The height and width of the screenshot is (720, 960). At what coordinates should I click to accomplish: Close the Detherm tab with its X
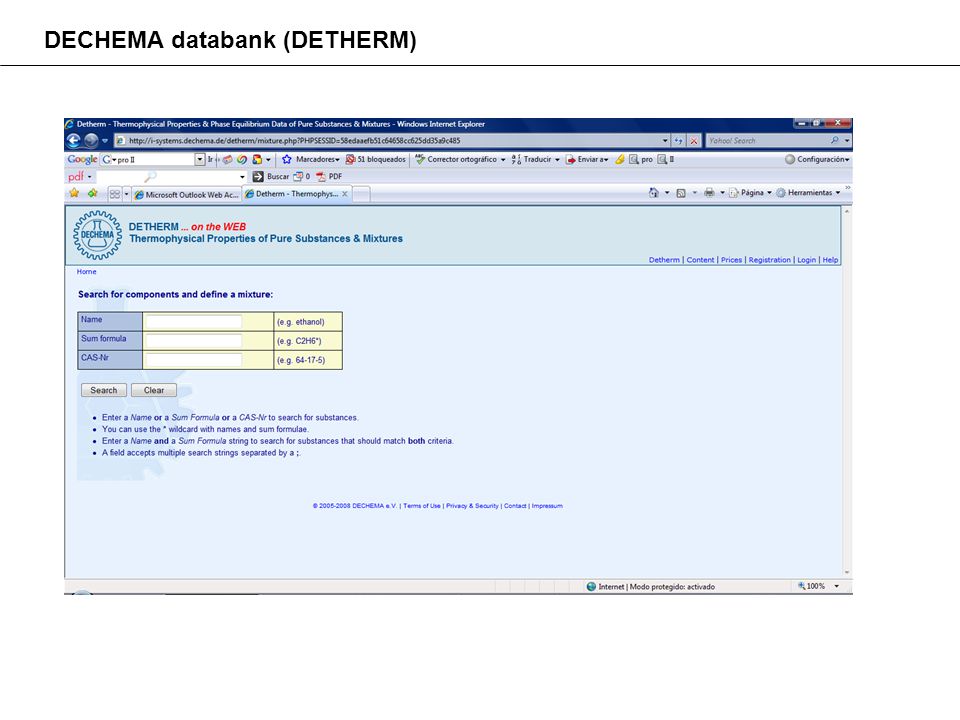(x=345, y=194)
